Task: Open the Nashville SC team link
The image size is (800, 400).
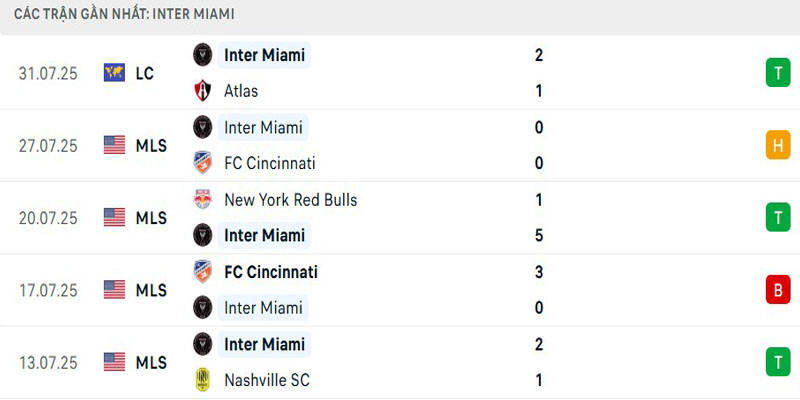Action: point(267,380)
